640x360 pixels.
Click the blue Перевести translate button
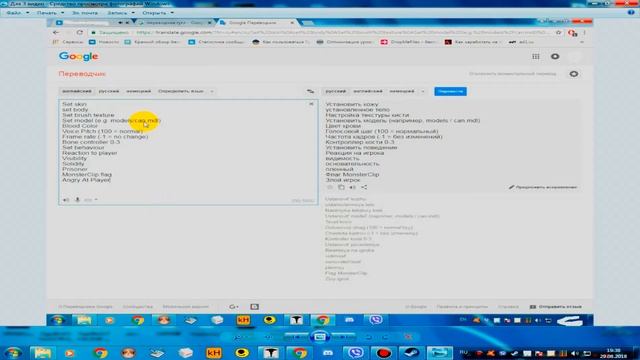click(450, 91)
